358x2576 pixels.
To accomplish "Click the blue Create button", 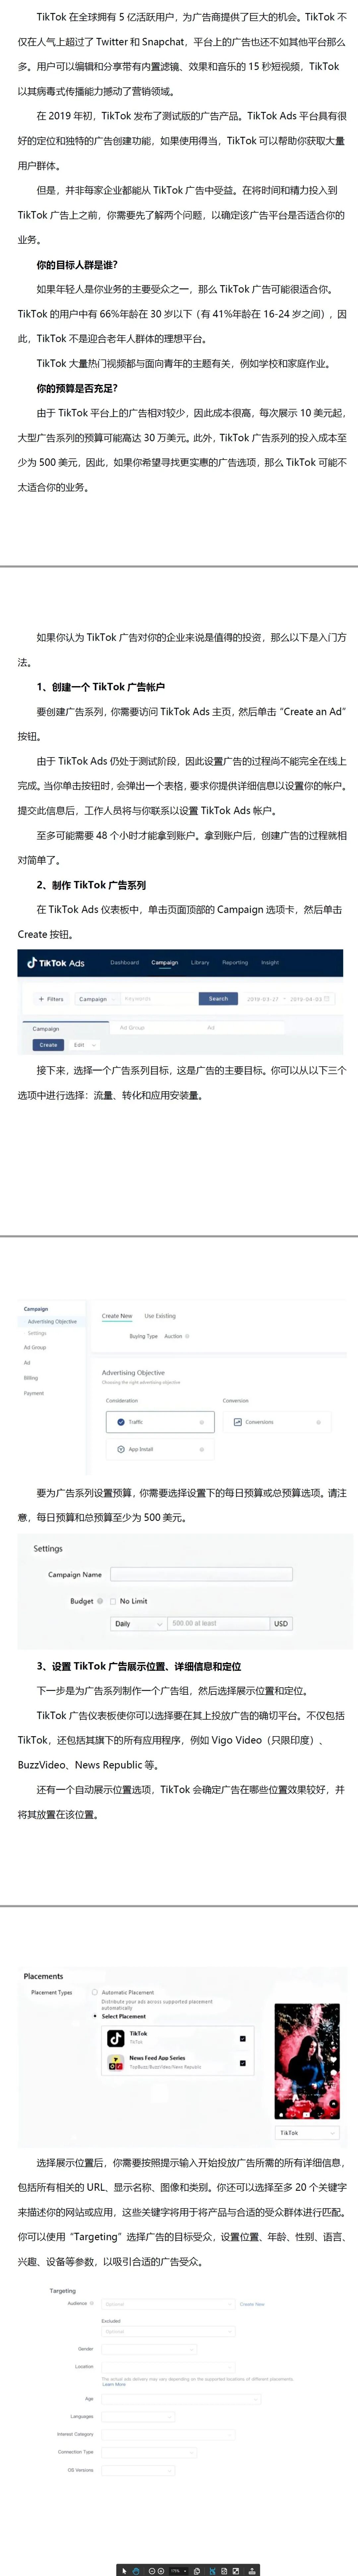I will pos(48,1045).
